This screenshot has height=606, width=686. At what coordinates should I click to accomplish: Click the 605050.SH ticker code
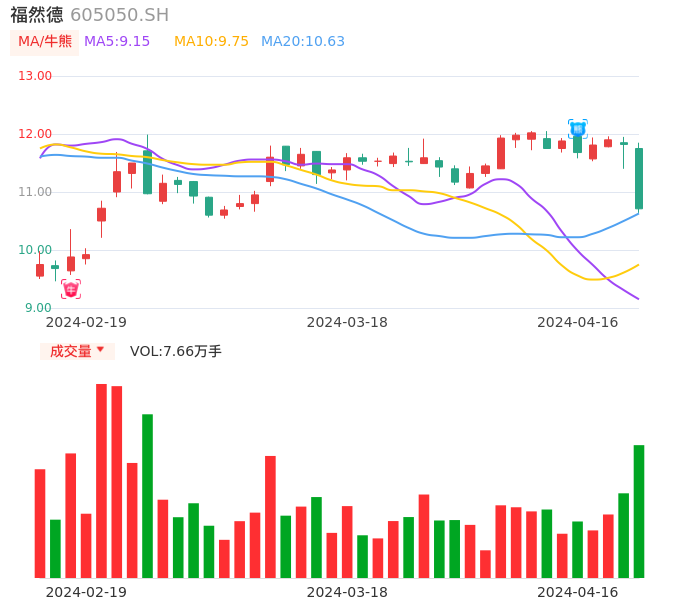[119, 15]
